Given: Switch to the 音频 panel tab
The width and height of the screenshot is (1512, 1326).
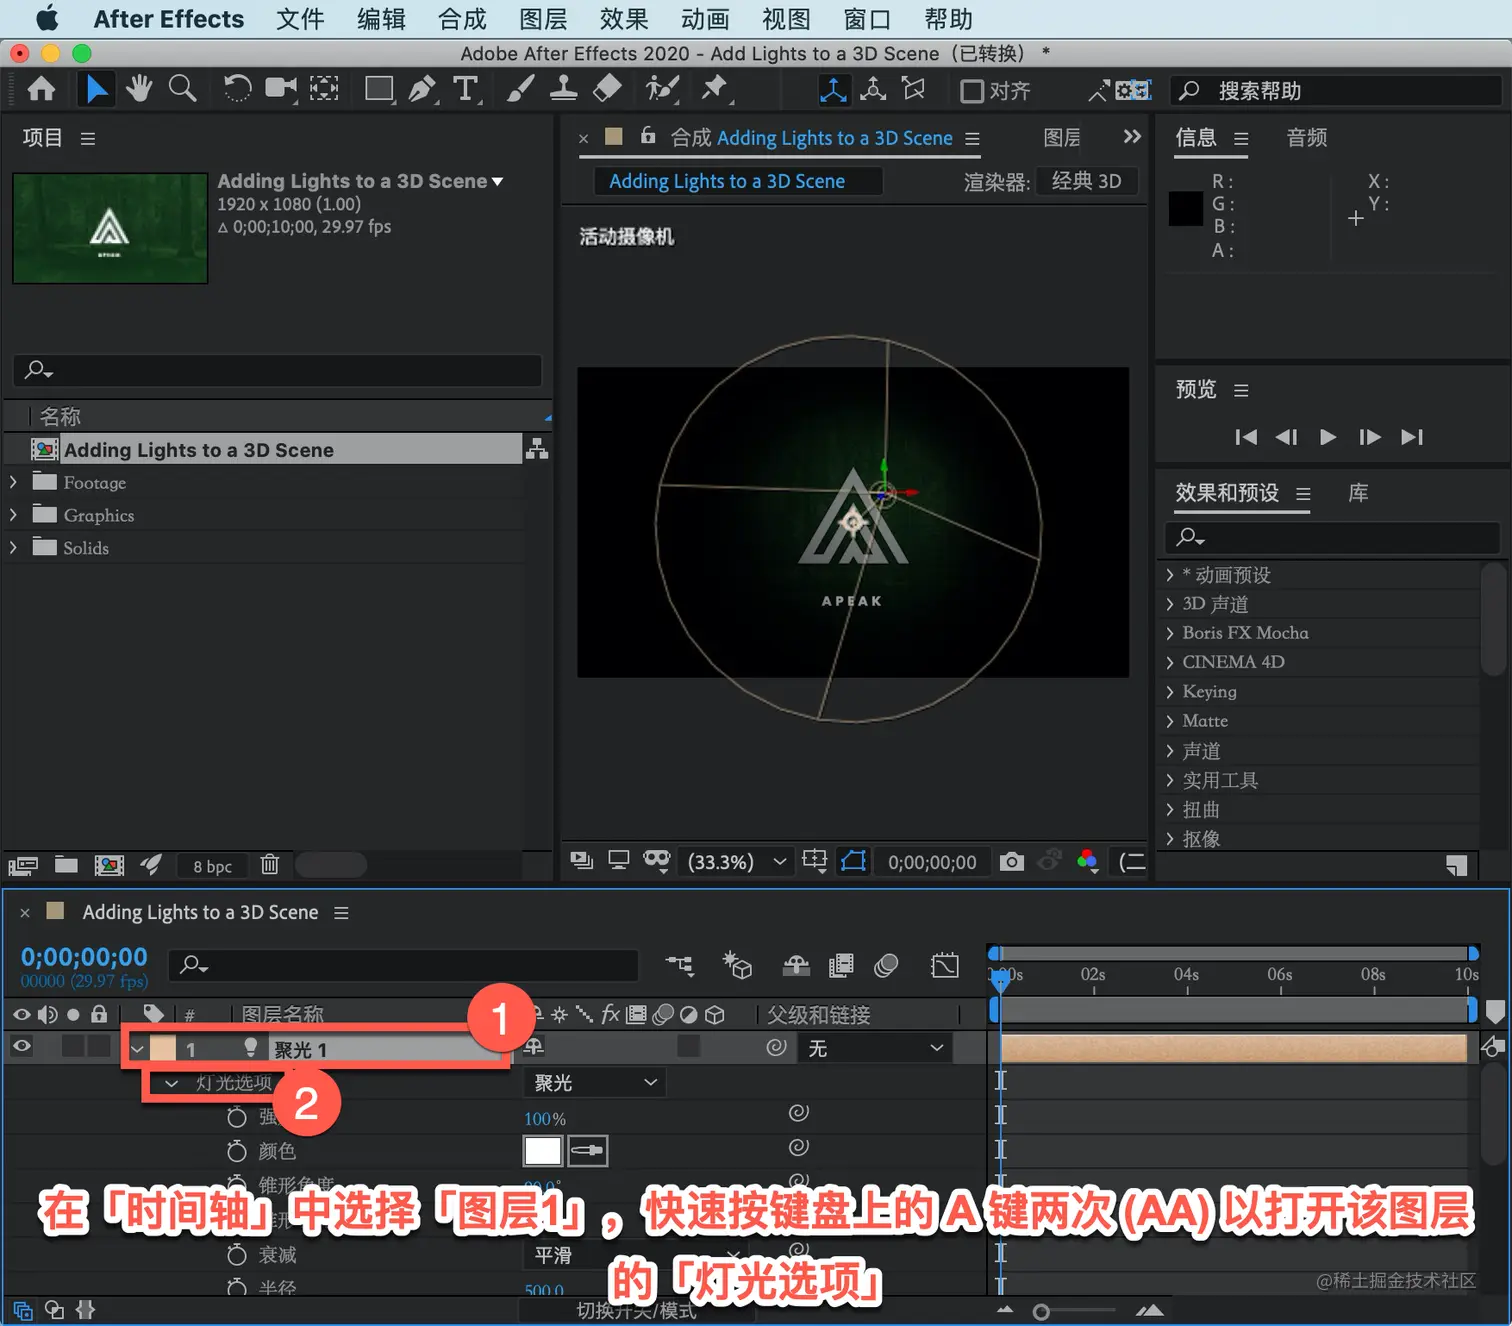Looking at the screenshot, I should tap(1307, 138).
